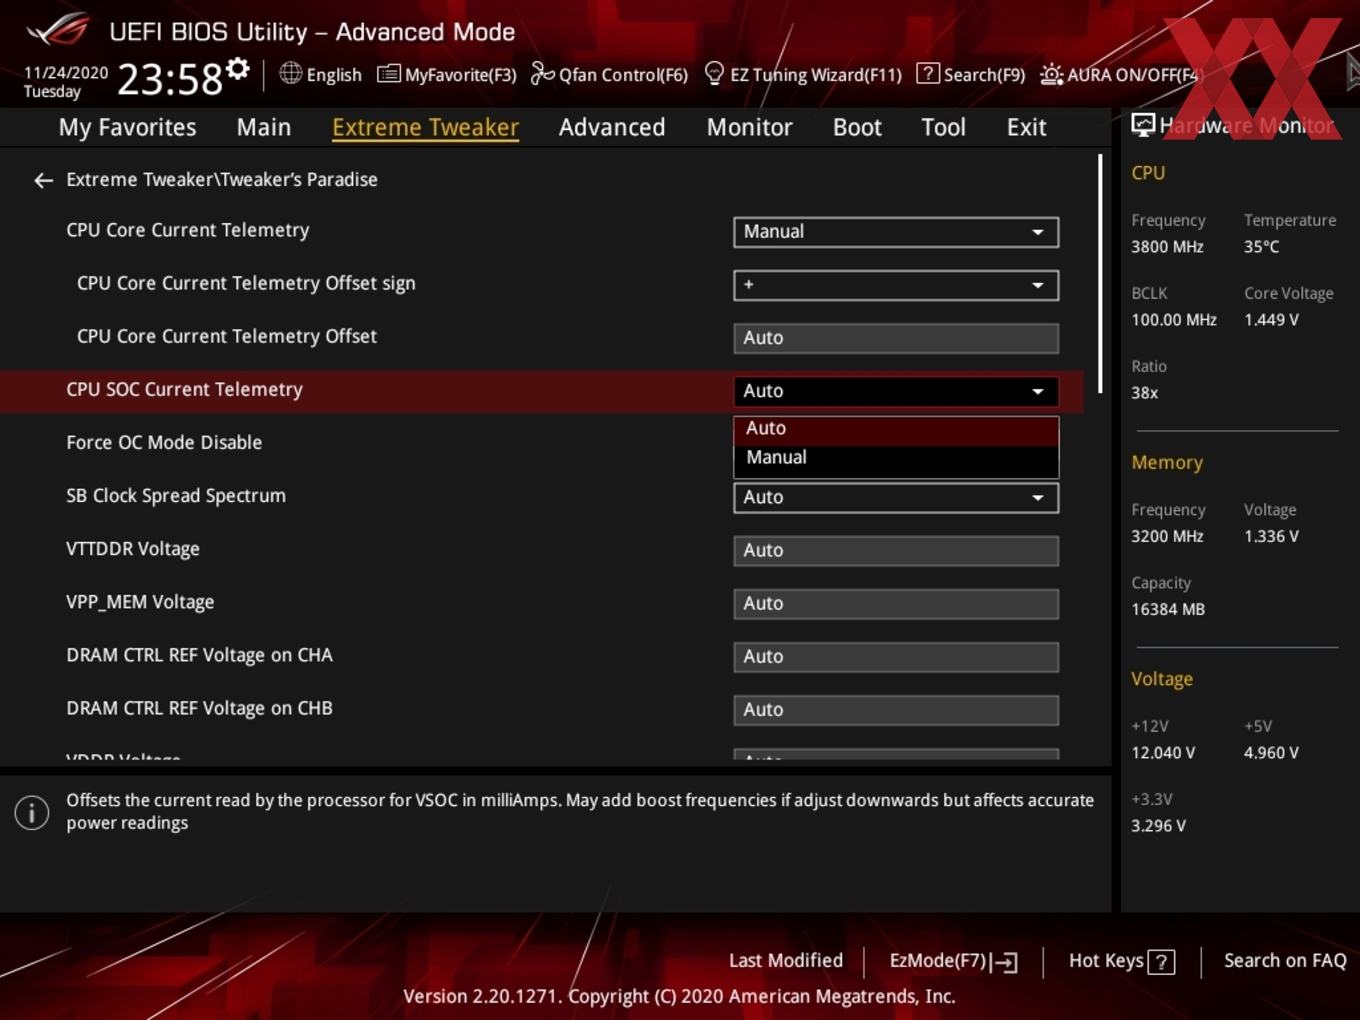Click Memory Voltage 1.336 V value
The height and width of the screenshot is (1020, 1360).
pos(1271,536)
